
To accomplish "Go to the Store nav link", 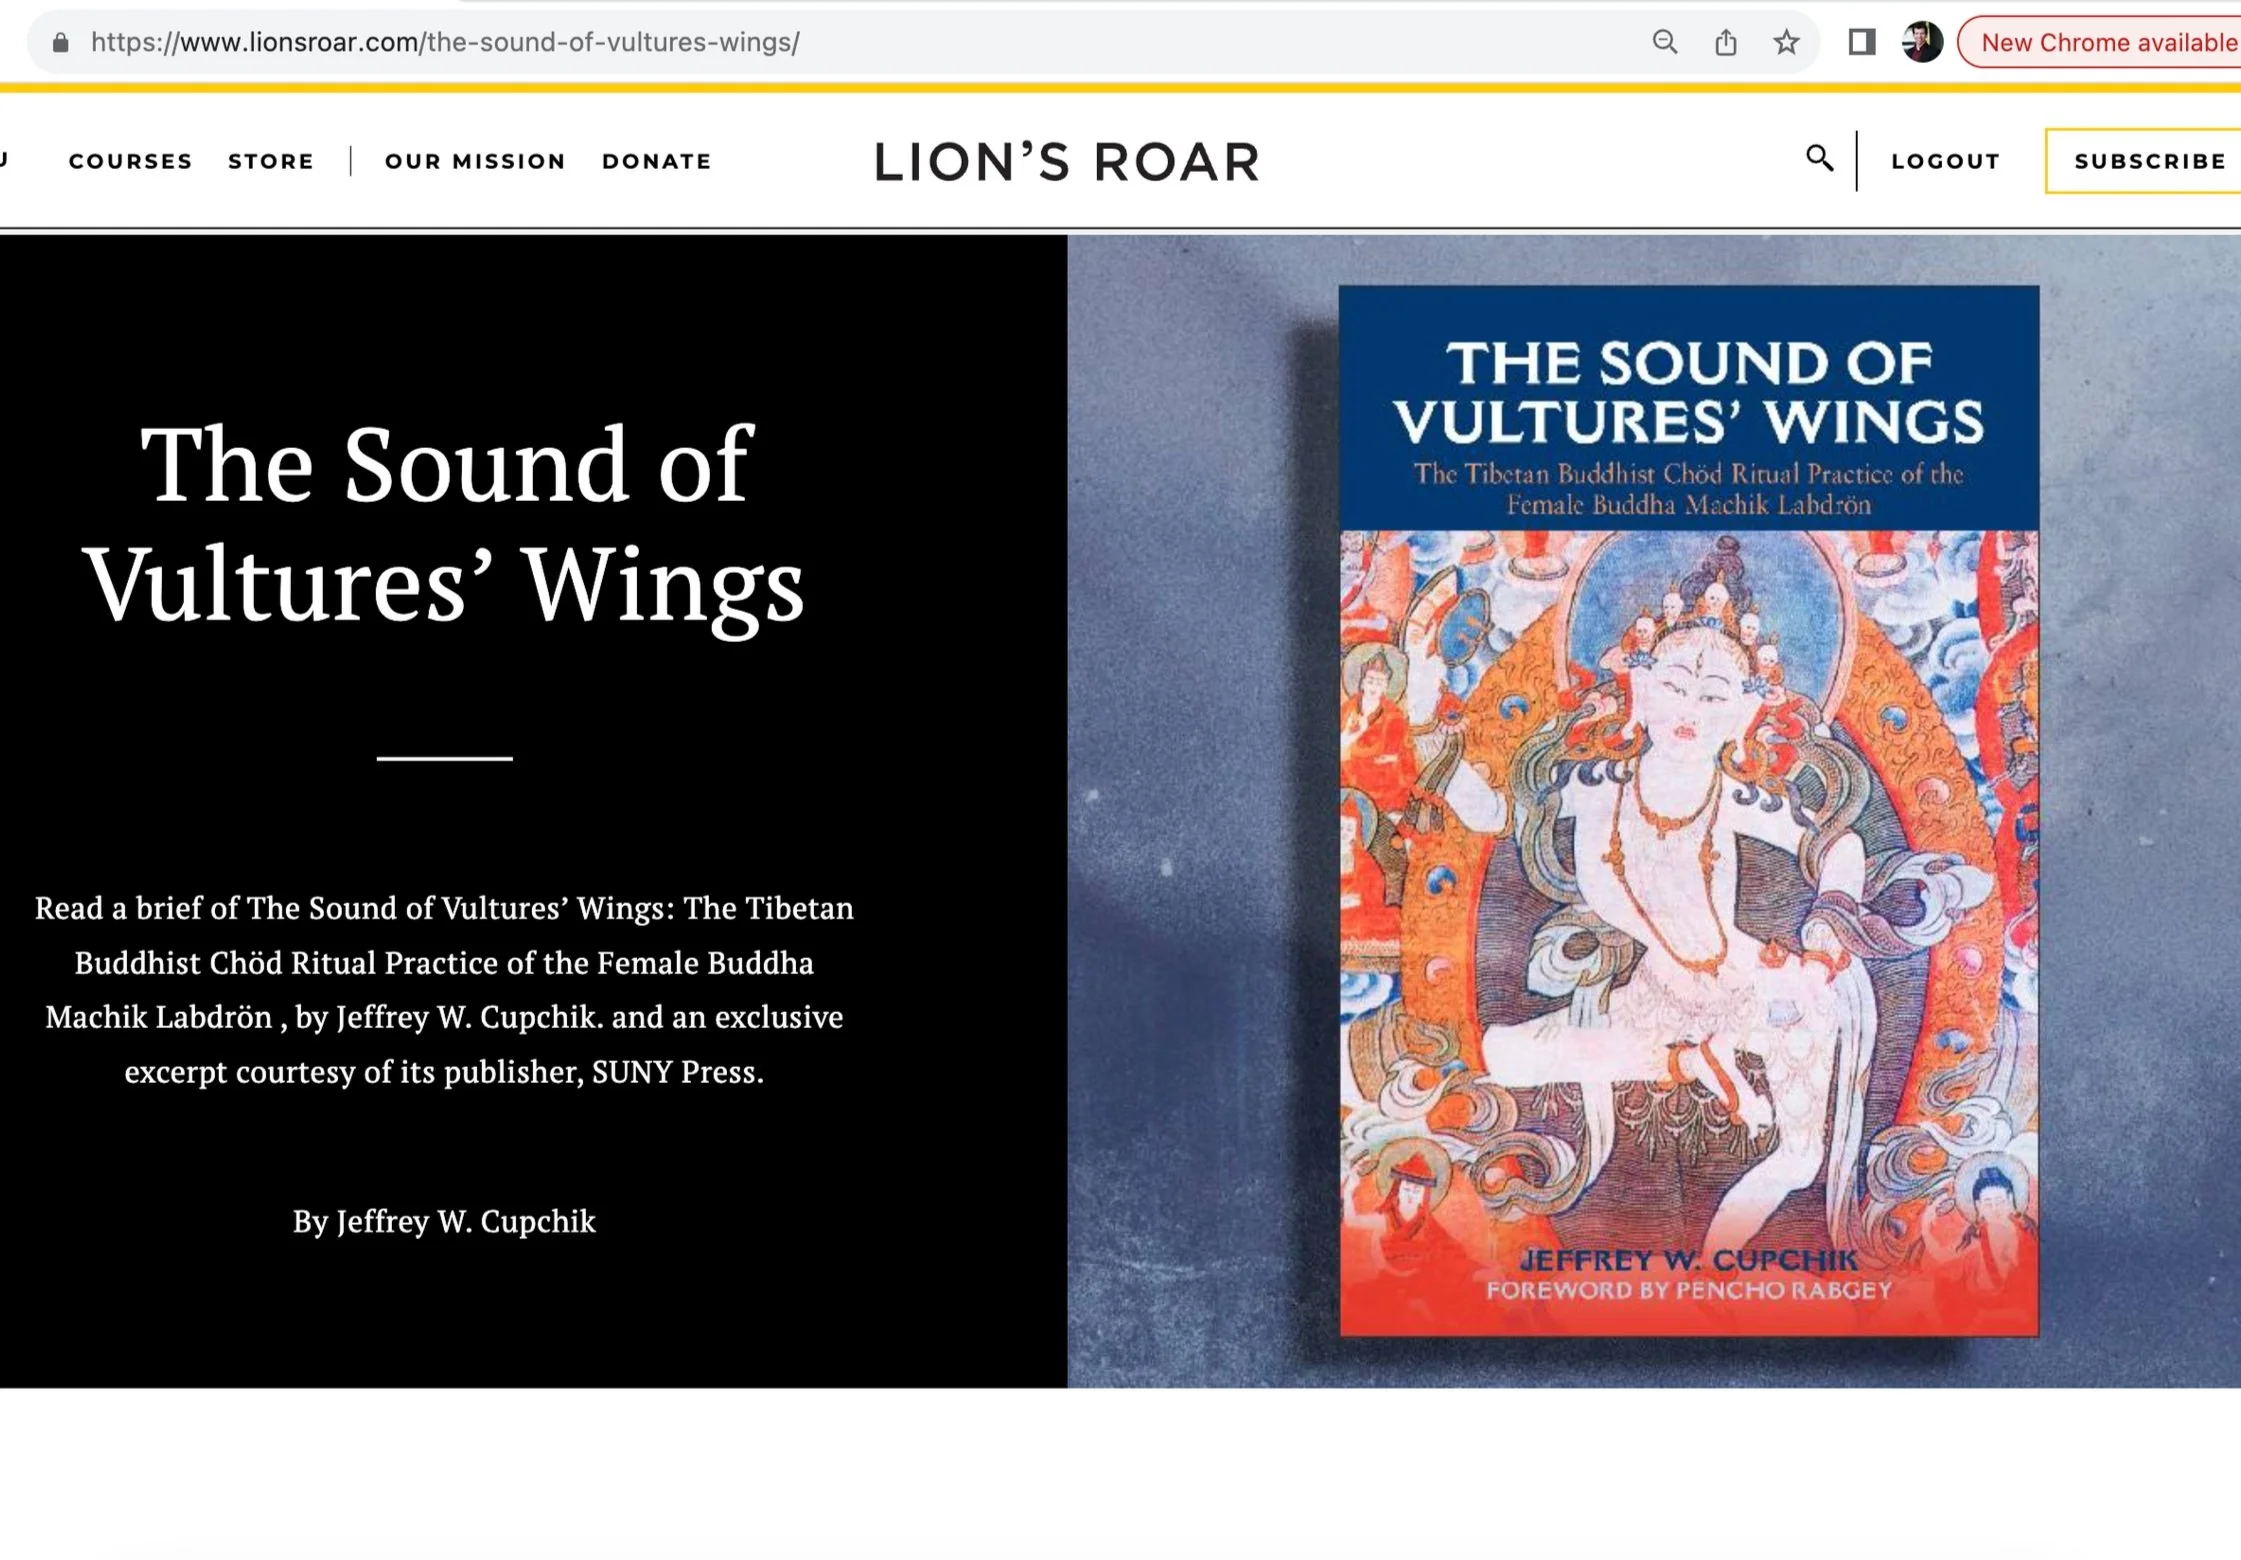I will [x=271, y=161].
